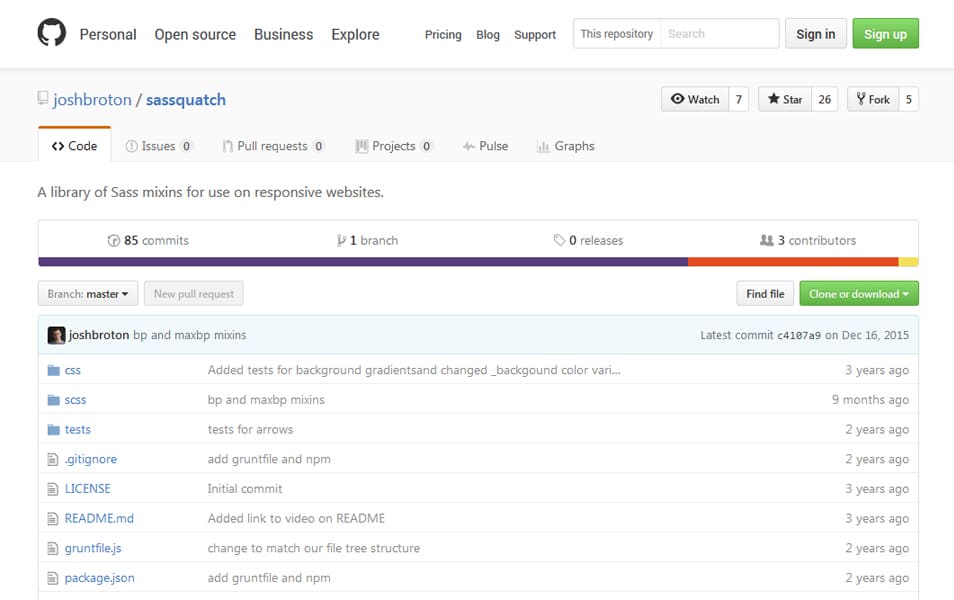The height and width of the screenshot is (600, 954).
Task: Watch the repository with the eye button
Action: coord(695,99)
